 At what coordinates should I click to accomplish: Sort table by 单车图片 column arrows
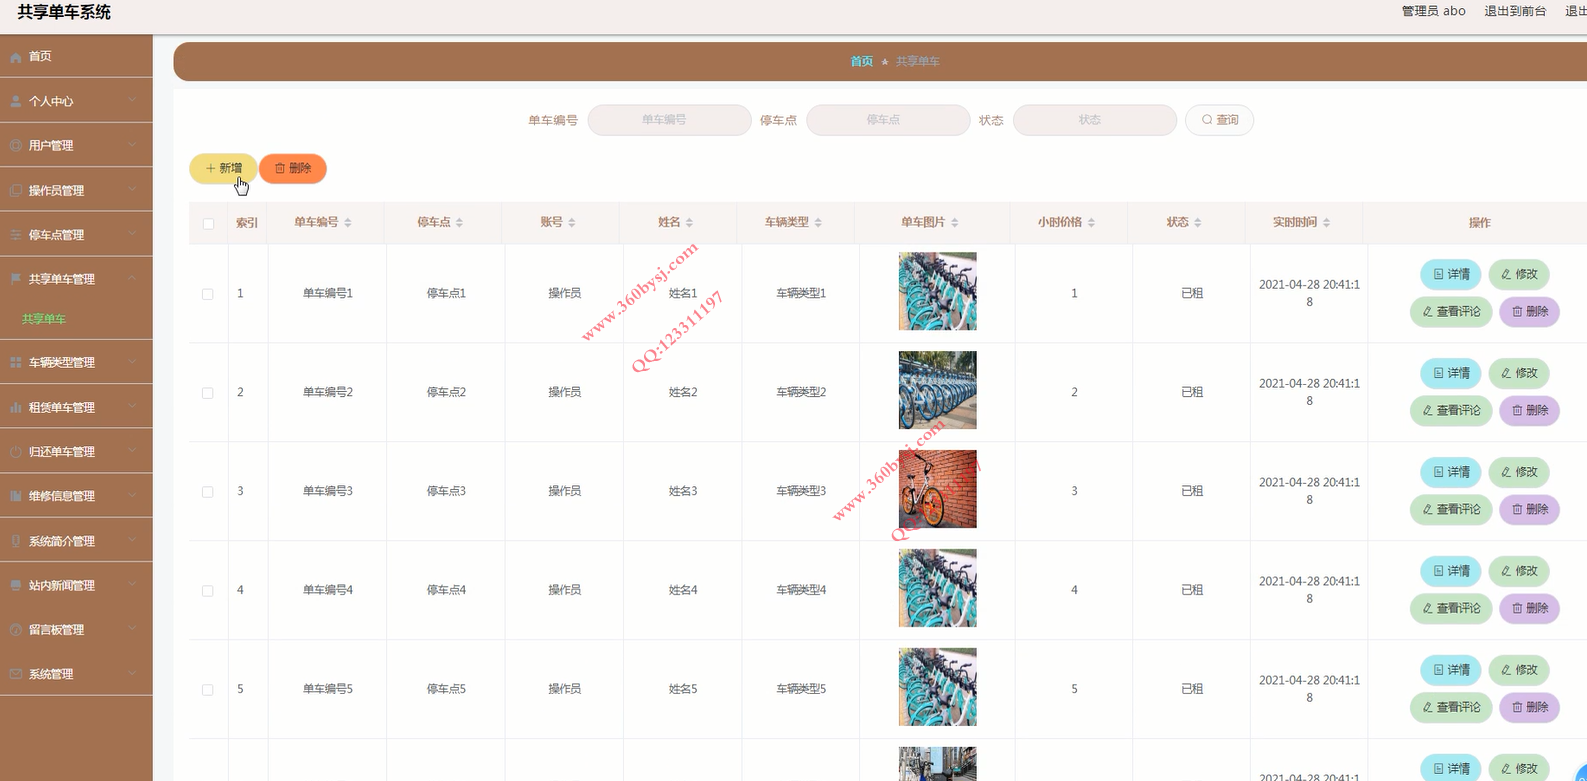tap(955, 223)
